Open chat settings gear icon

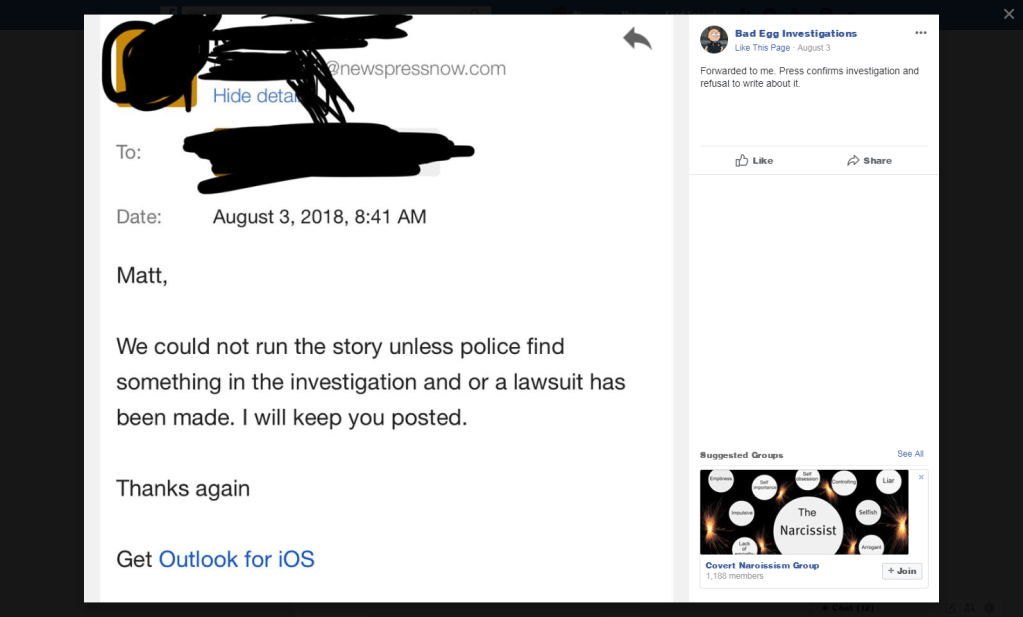pyautogui.click(x=989, y=608)
